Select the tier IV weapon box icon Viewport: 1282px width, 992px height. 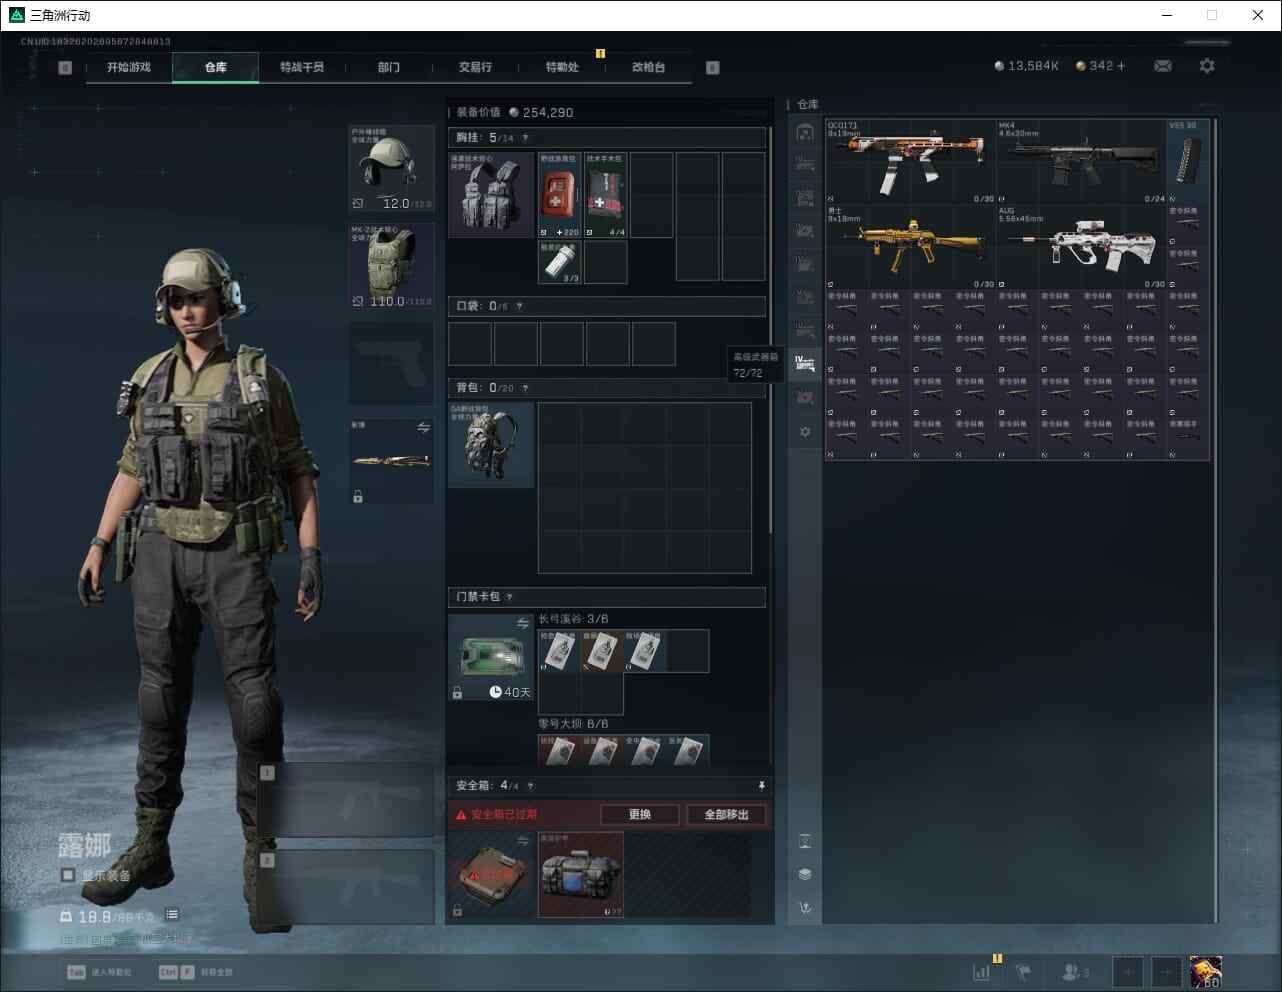coord(804,363)
